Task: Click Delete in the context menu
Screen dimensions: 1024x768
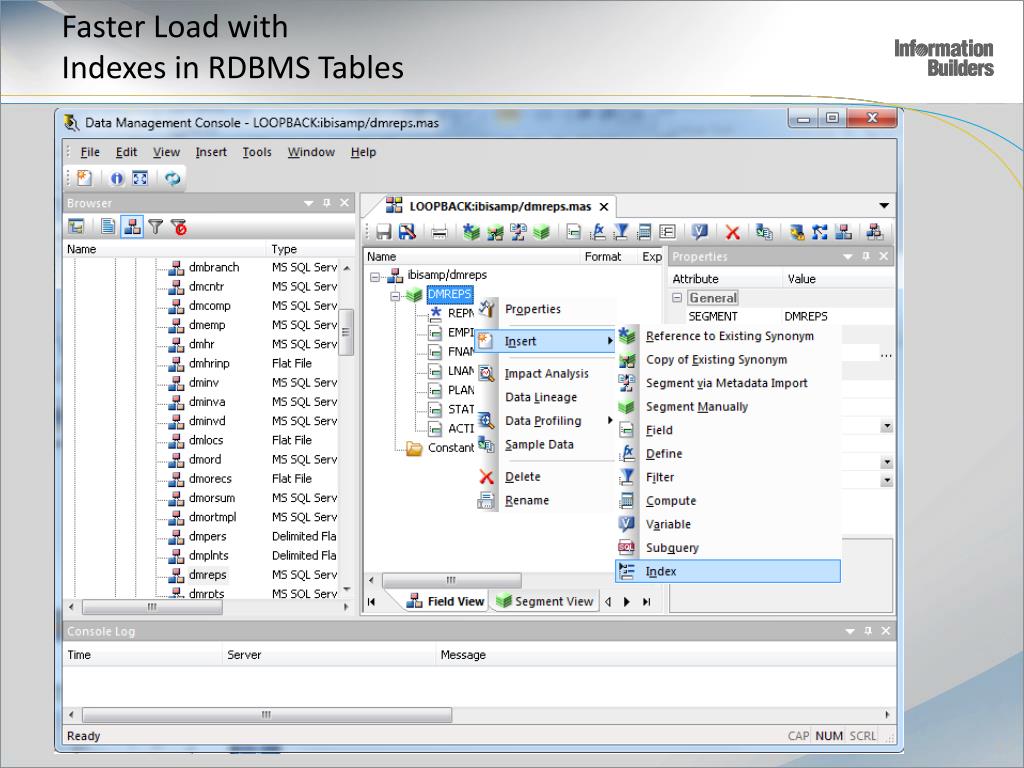Action: point(545,477)
